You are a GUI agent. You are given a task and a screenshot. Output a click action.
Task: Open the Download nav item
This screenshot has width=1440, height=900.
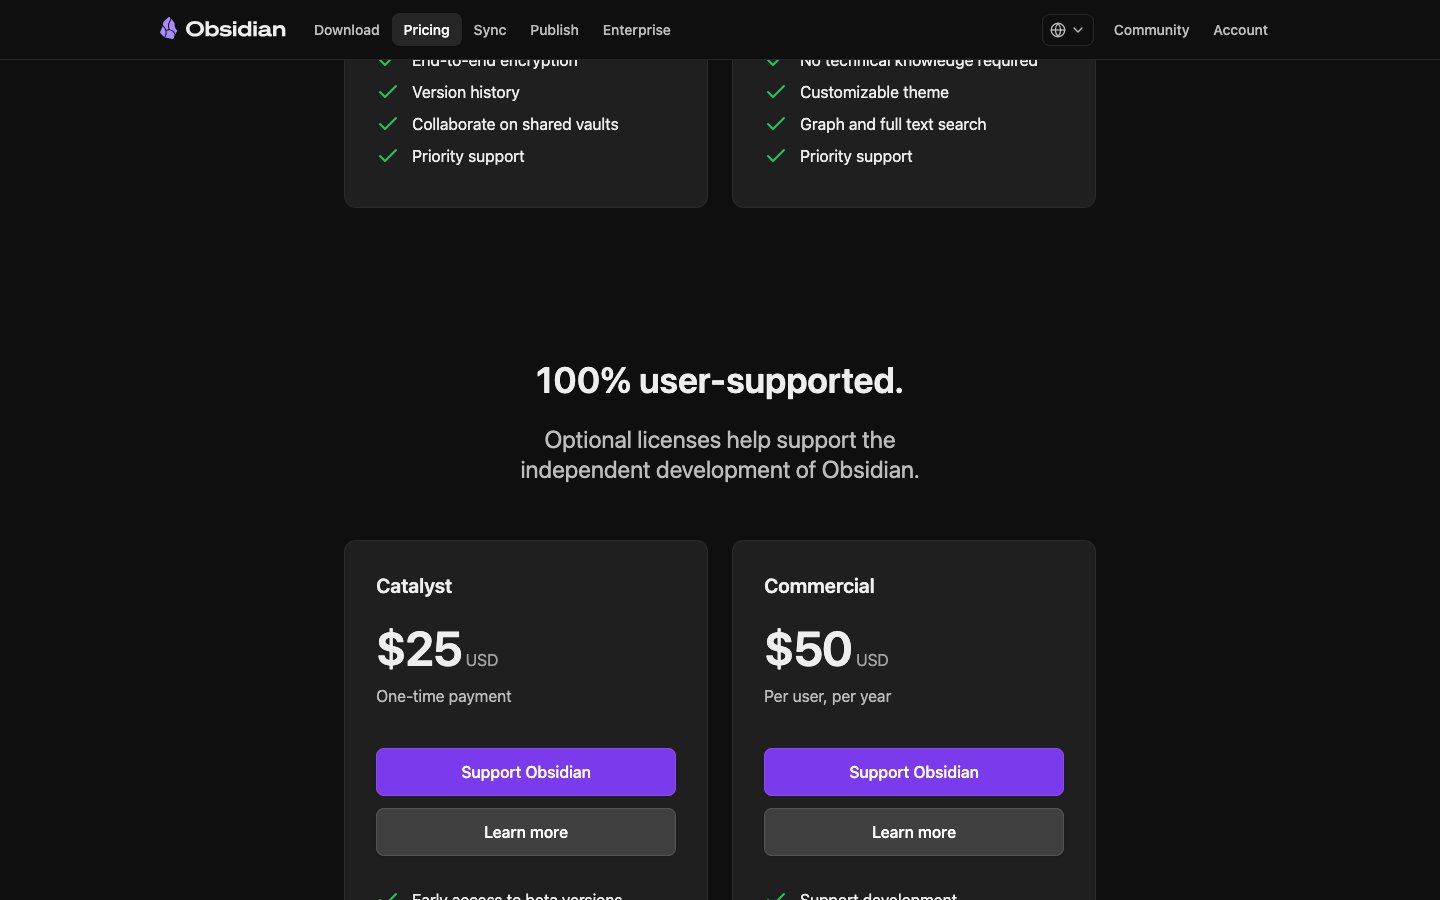(x=346, y=30)
